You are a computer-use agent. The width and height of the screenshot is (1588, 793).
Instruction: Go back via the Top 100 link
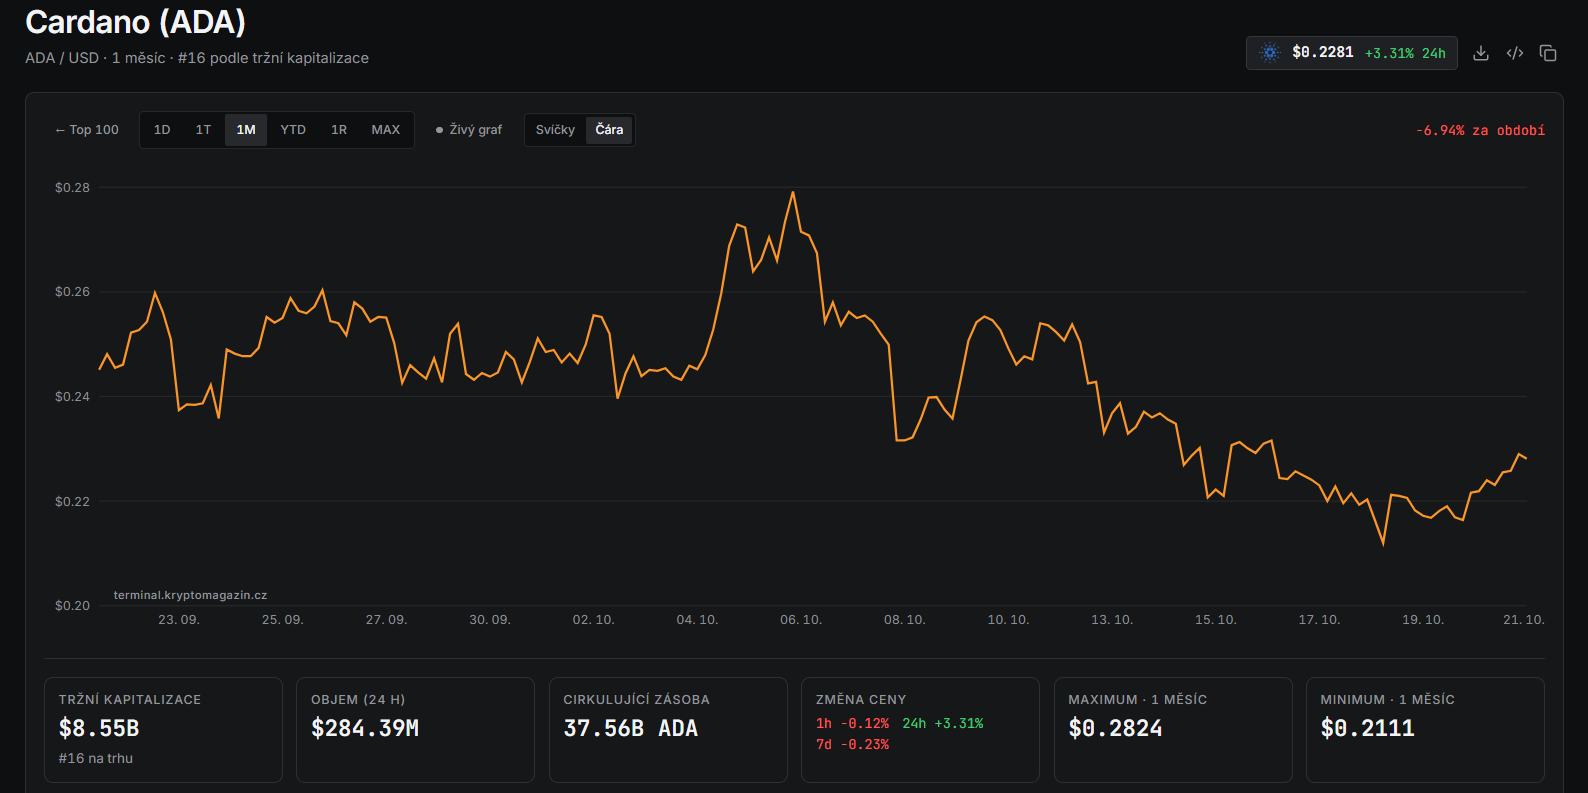pos(87,130)
